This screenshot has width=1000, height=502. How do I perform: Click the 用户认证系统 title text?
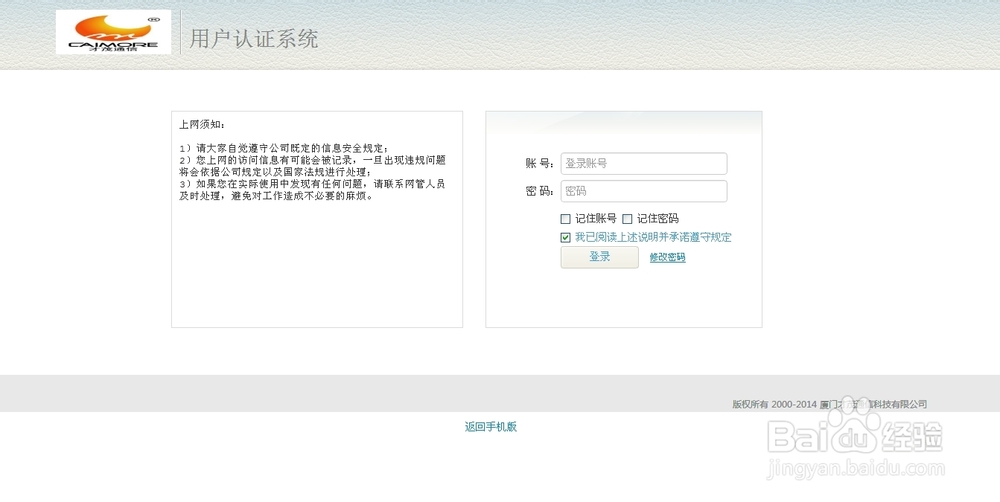pos(254,39)
